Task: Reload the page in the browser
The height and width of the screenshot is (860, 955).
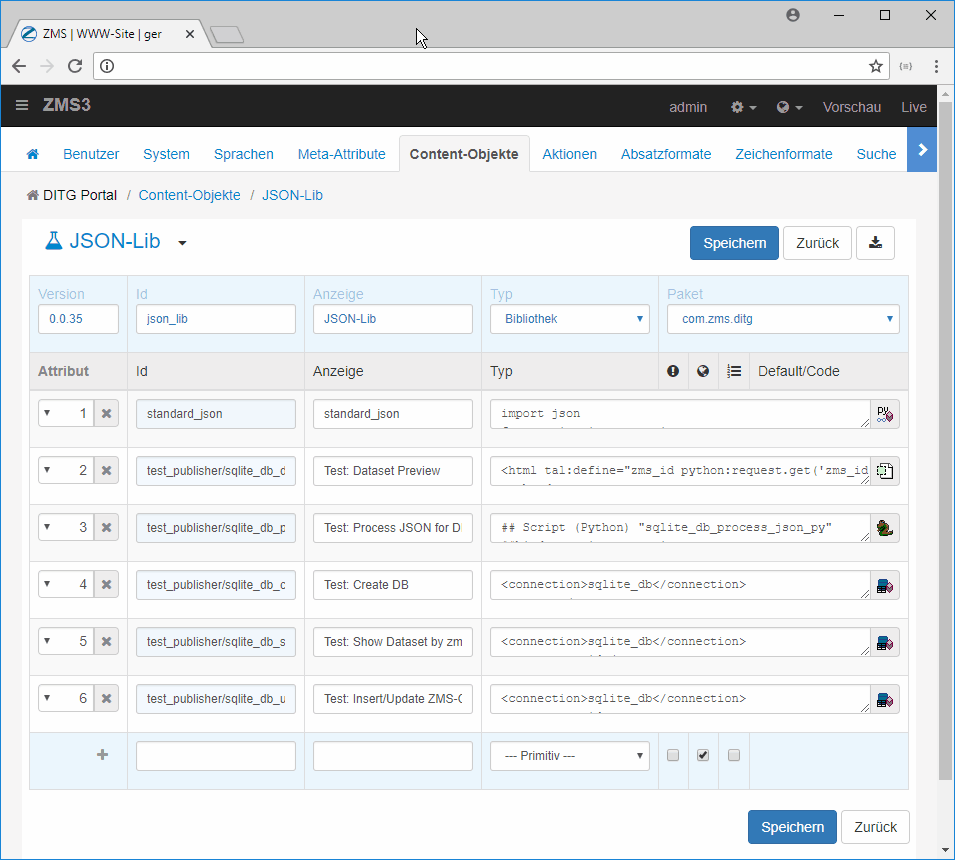Action: click(75, 66)
